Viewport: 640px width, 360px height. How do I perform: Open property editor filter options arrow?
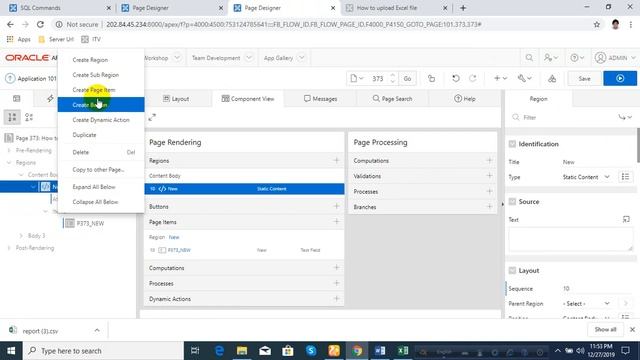coord(624,117)
